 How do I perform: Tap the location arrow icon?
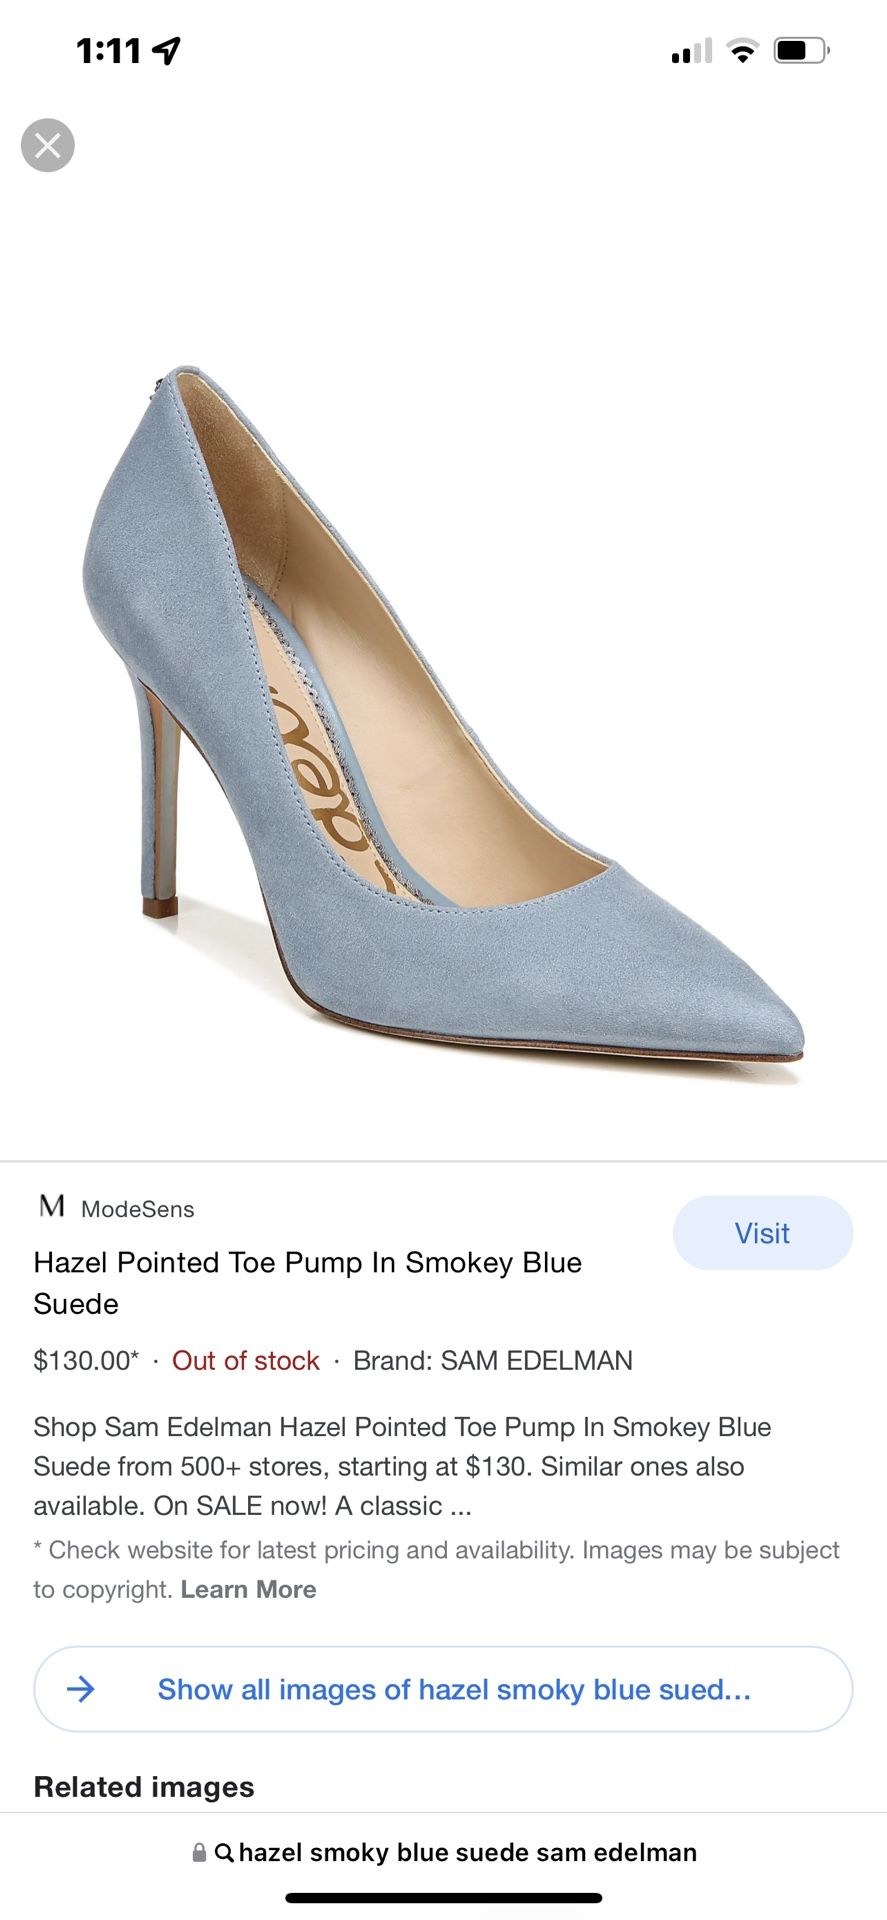click(166, 50)
